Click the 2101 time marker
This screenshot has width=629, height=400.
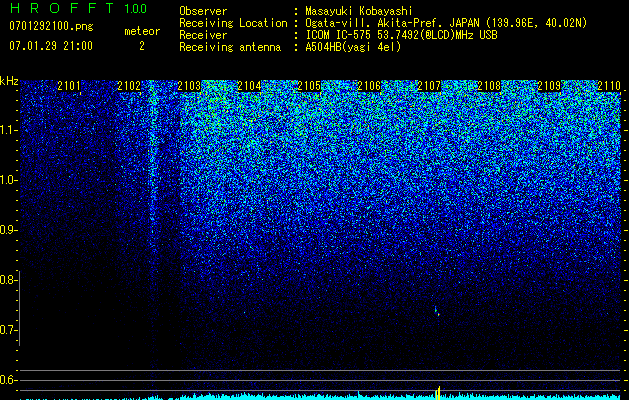pos(69,86)
